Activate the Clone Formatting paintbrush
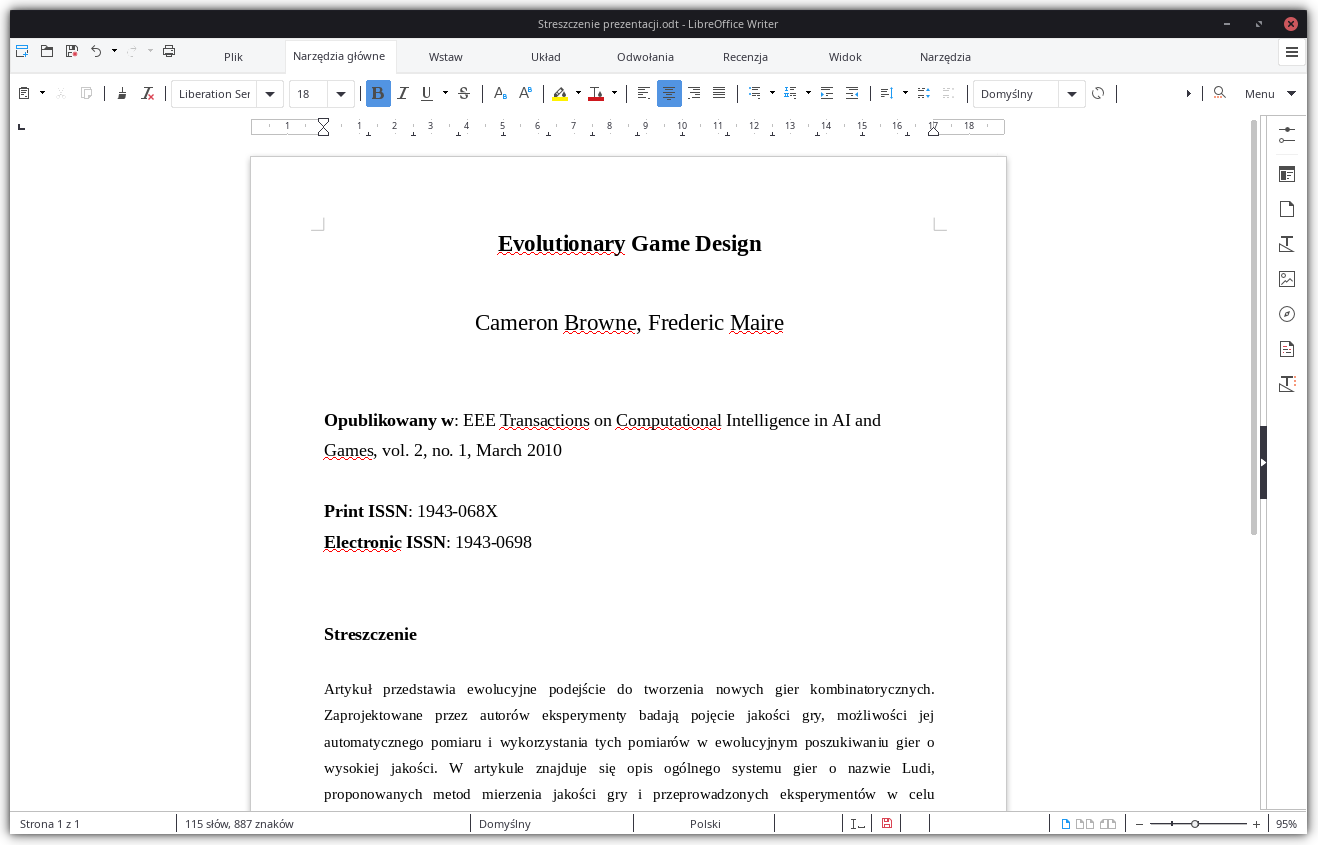 [121, 93]
